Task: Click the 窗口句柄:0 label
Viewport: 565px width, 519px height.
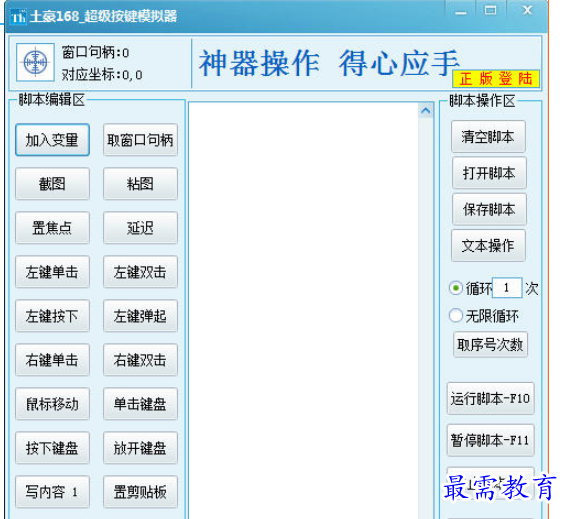Action: [95, 53]
